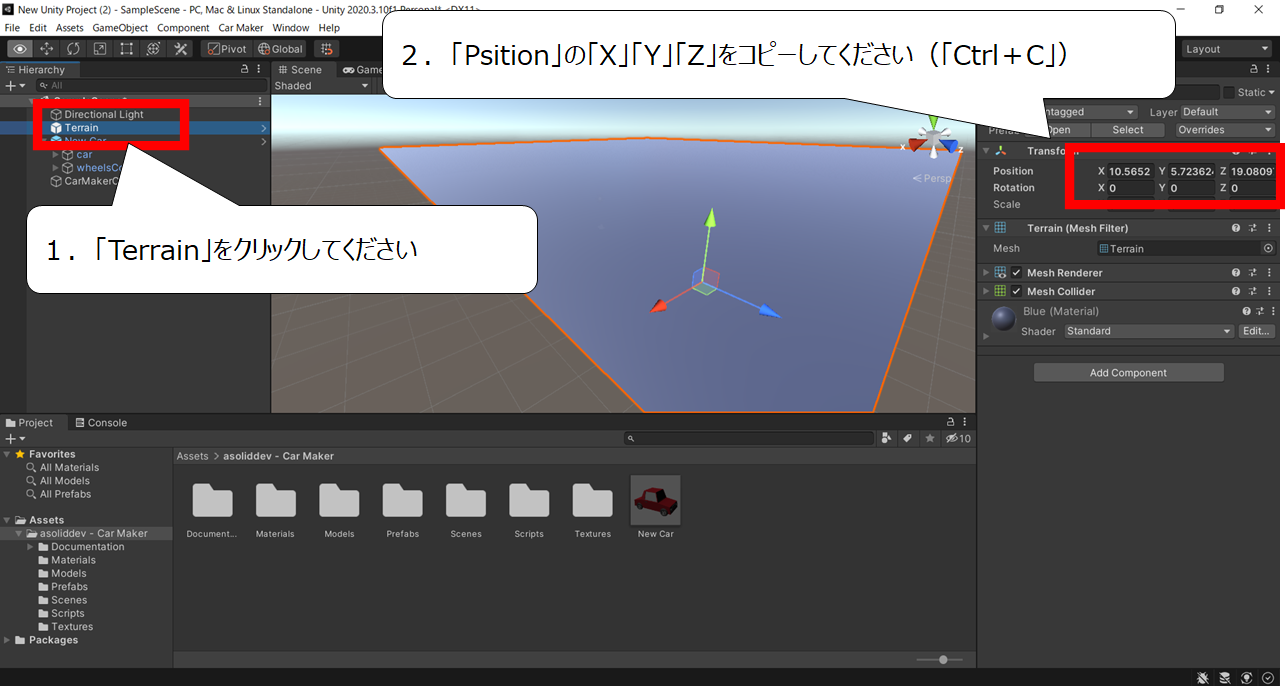The image size is (1285, 686).
Task: Toggle the Mesh Renderer enabled checkbox
Action: [x=1017, y=273]
